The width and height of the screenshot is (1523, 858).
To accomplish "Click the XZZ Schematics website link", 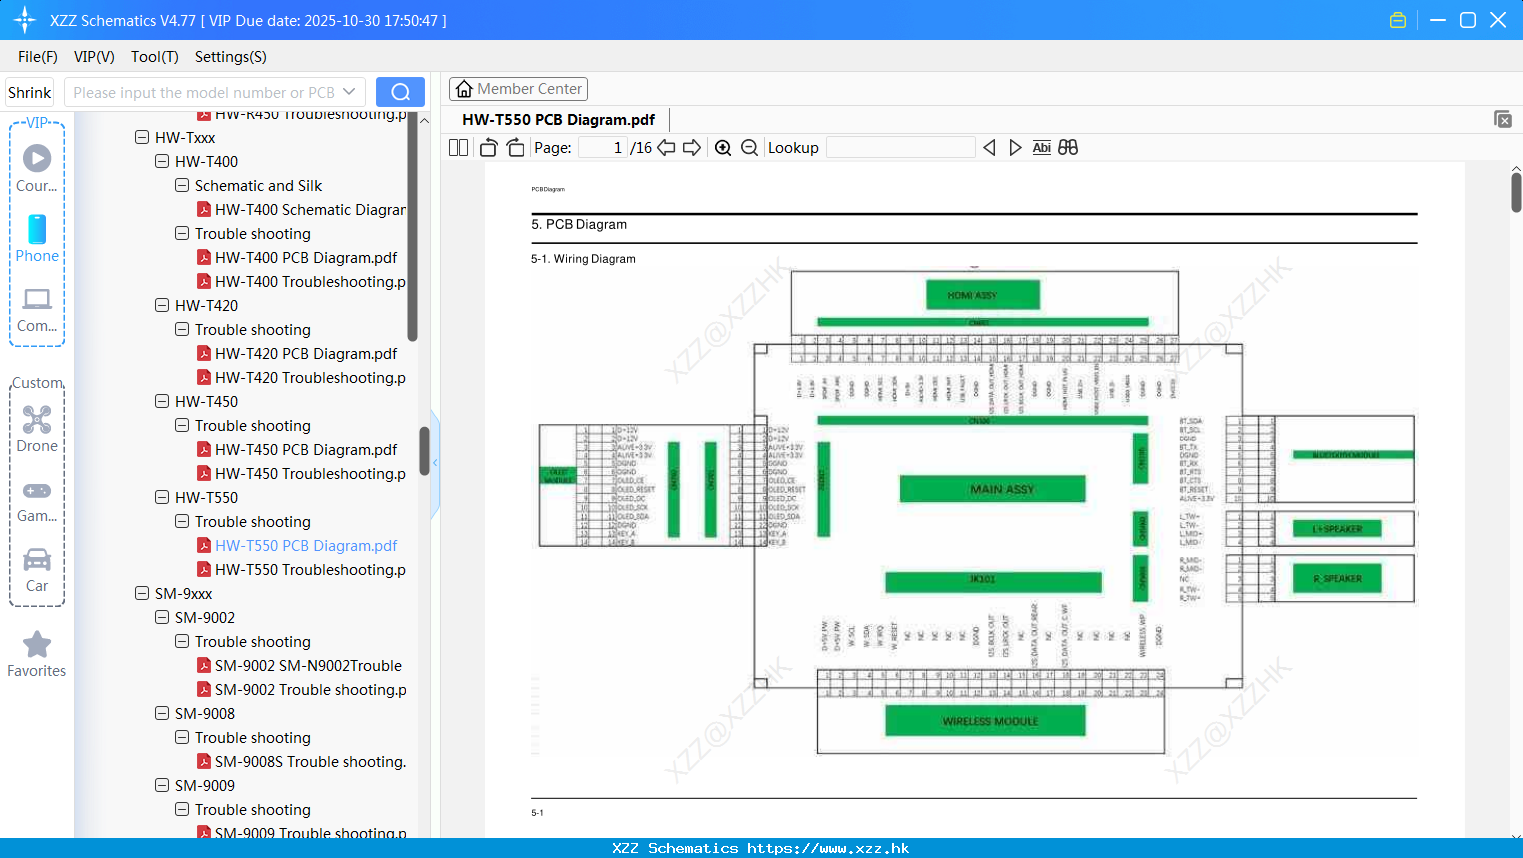I will pyautogui.click(x=761, y=848).
